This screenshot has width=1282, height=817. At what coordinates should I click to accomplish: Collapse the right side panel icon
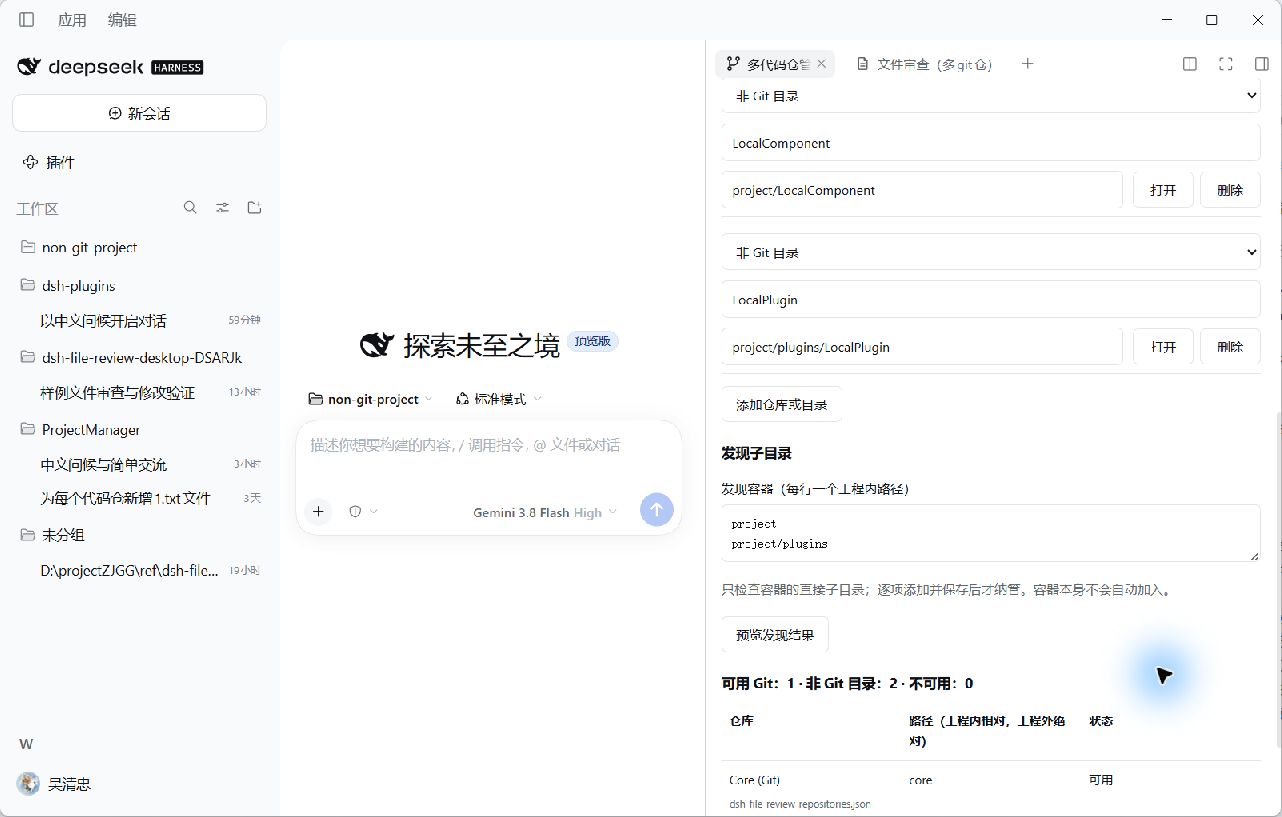click(1262, 64)
